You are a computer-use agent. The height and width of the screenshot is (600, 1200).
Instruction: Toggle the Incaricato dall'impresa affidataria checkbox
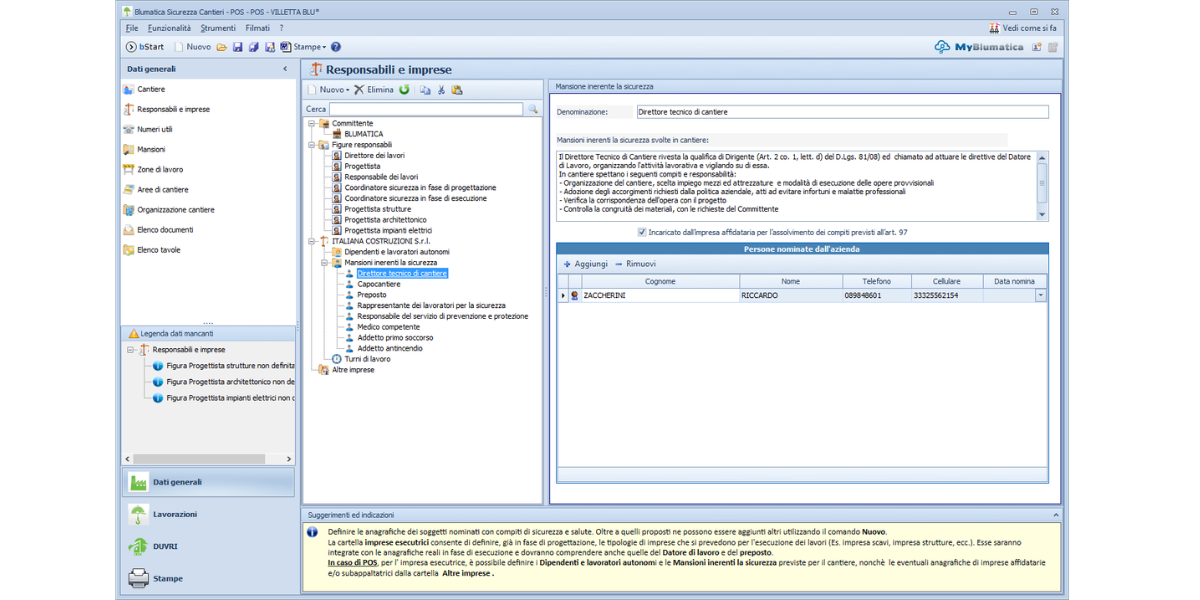(642, 232)
